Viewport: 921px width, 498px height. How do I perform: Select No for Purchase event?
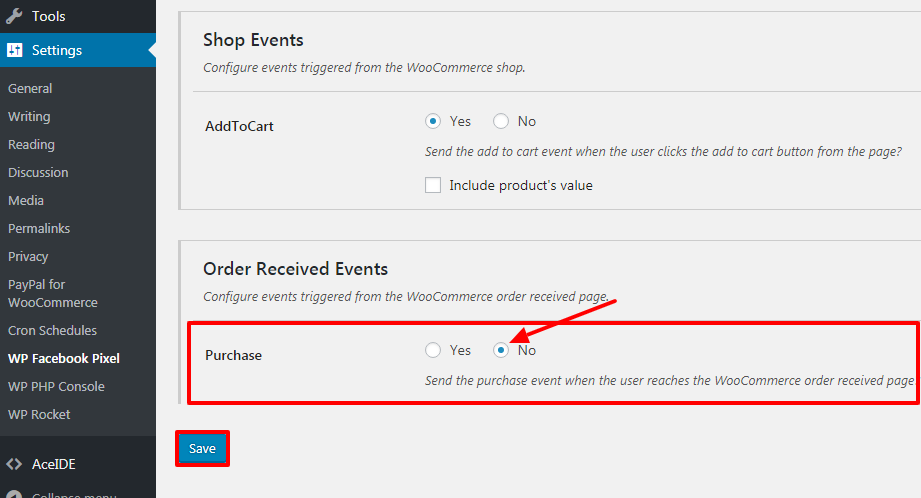(501, 350)
